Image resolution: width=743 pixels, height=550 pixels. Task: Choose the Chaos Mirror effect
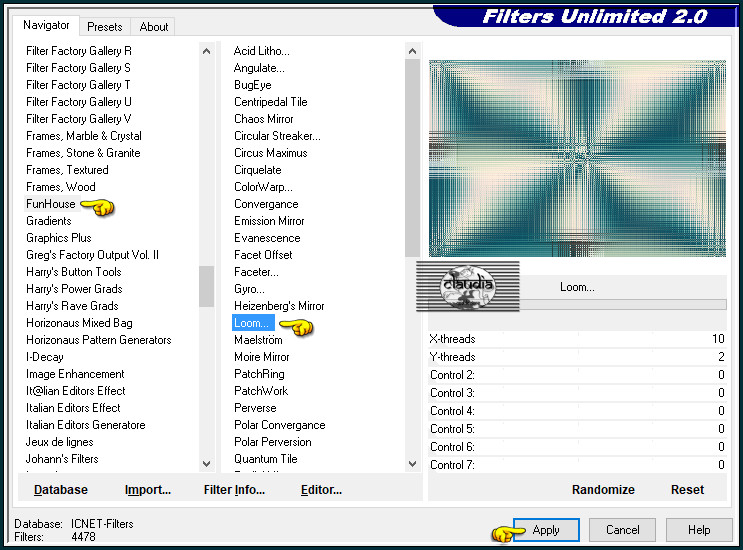[x=263, y=119]
